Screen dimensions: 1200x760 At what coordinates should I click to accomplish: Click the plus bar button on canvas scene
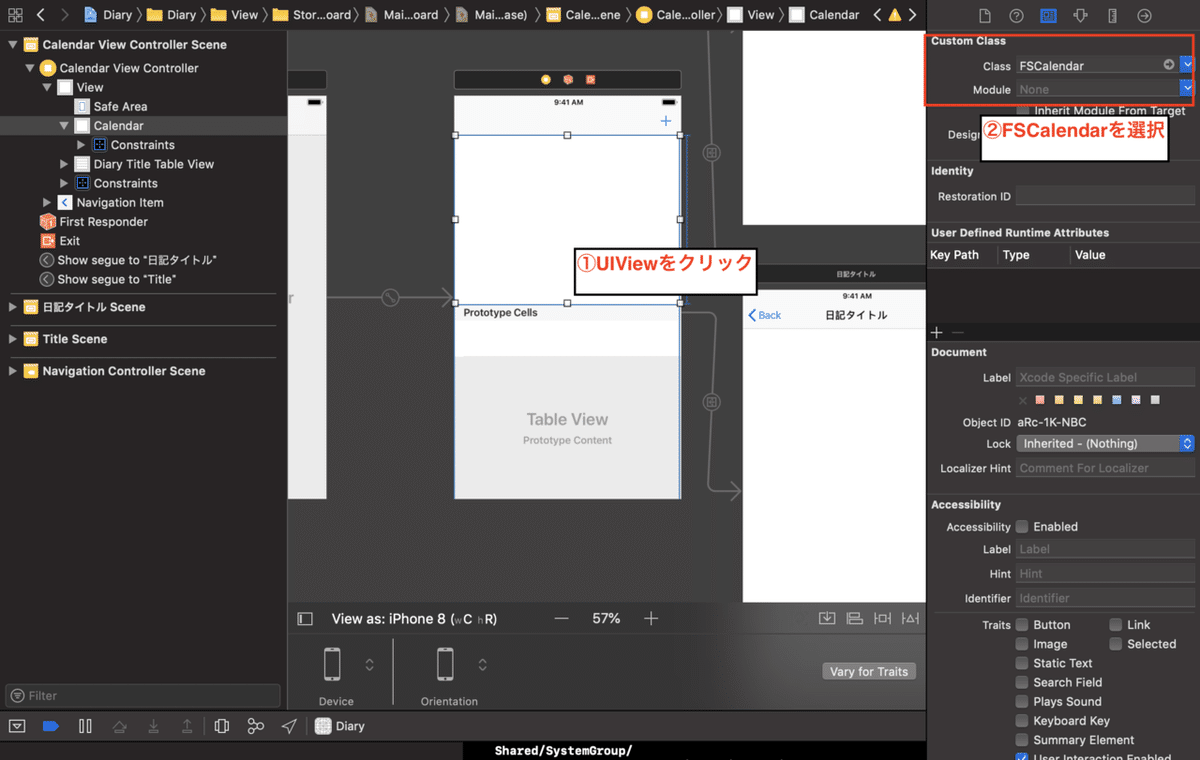click(666, 121)
